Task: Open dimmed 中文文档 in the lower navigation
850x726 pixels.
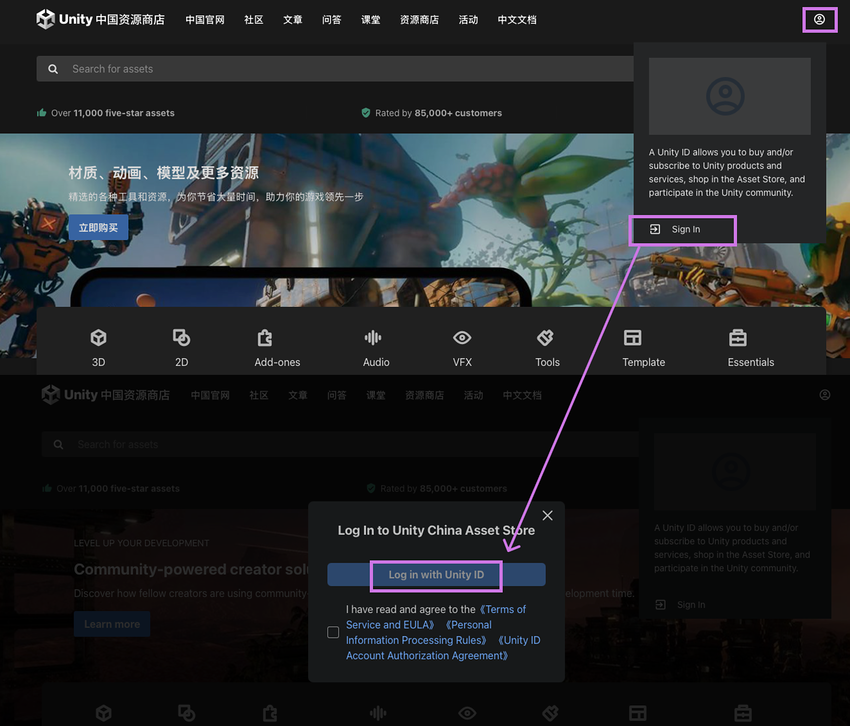Action: click(522, 395)
